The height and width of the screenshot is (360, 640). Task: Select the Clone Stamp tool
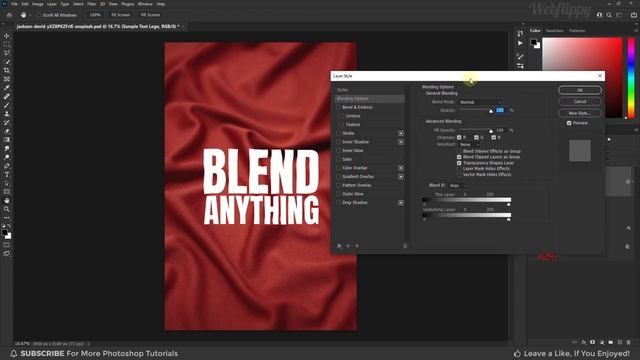point(7,114)
